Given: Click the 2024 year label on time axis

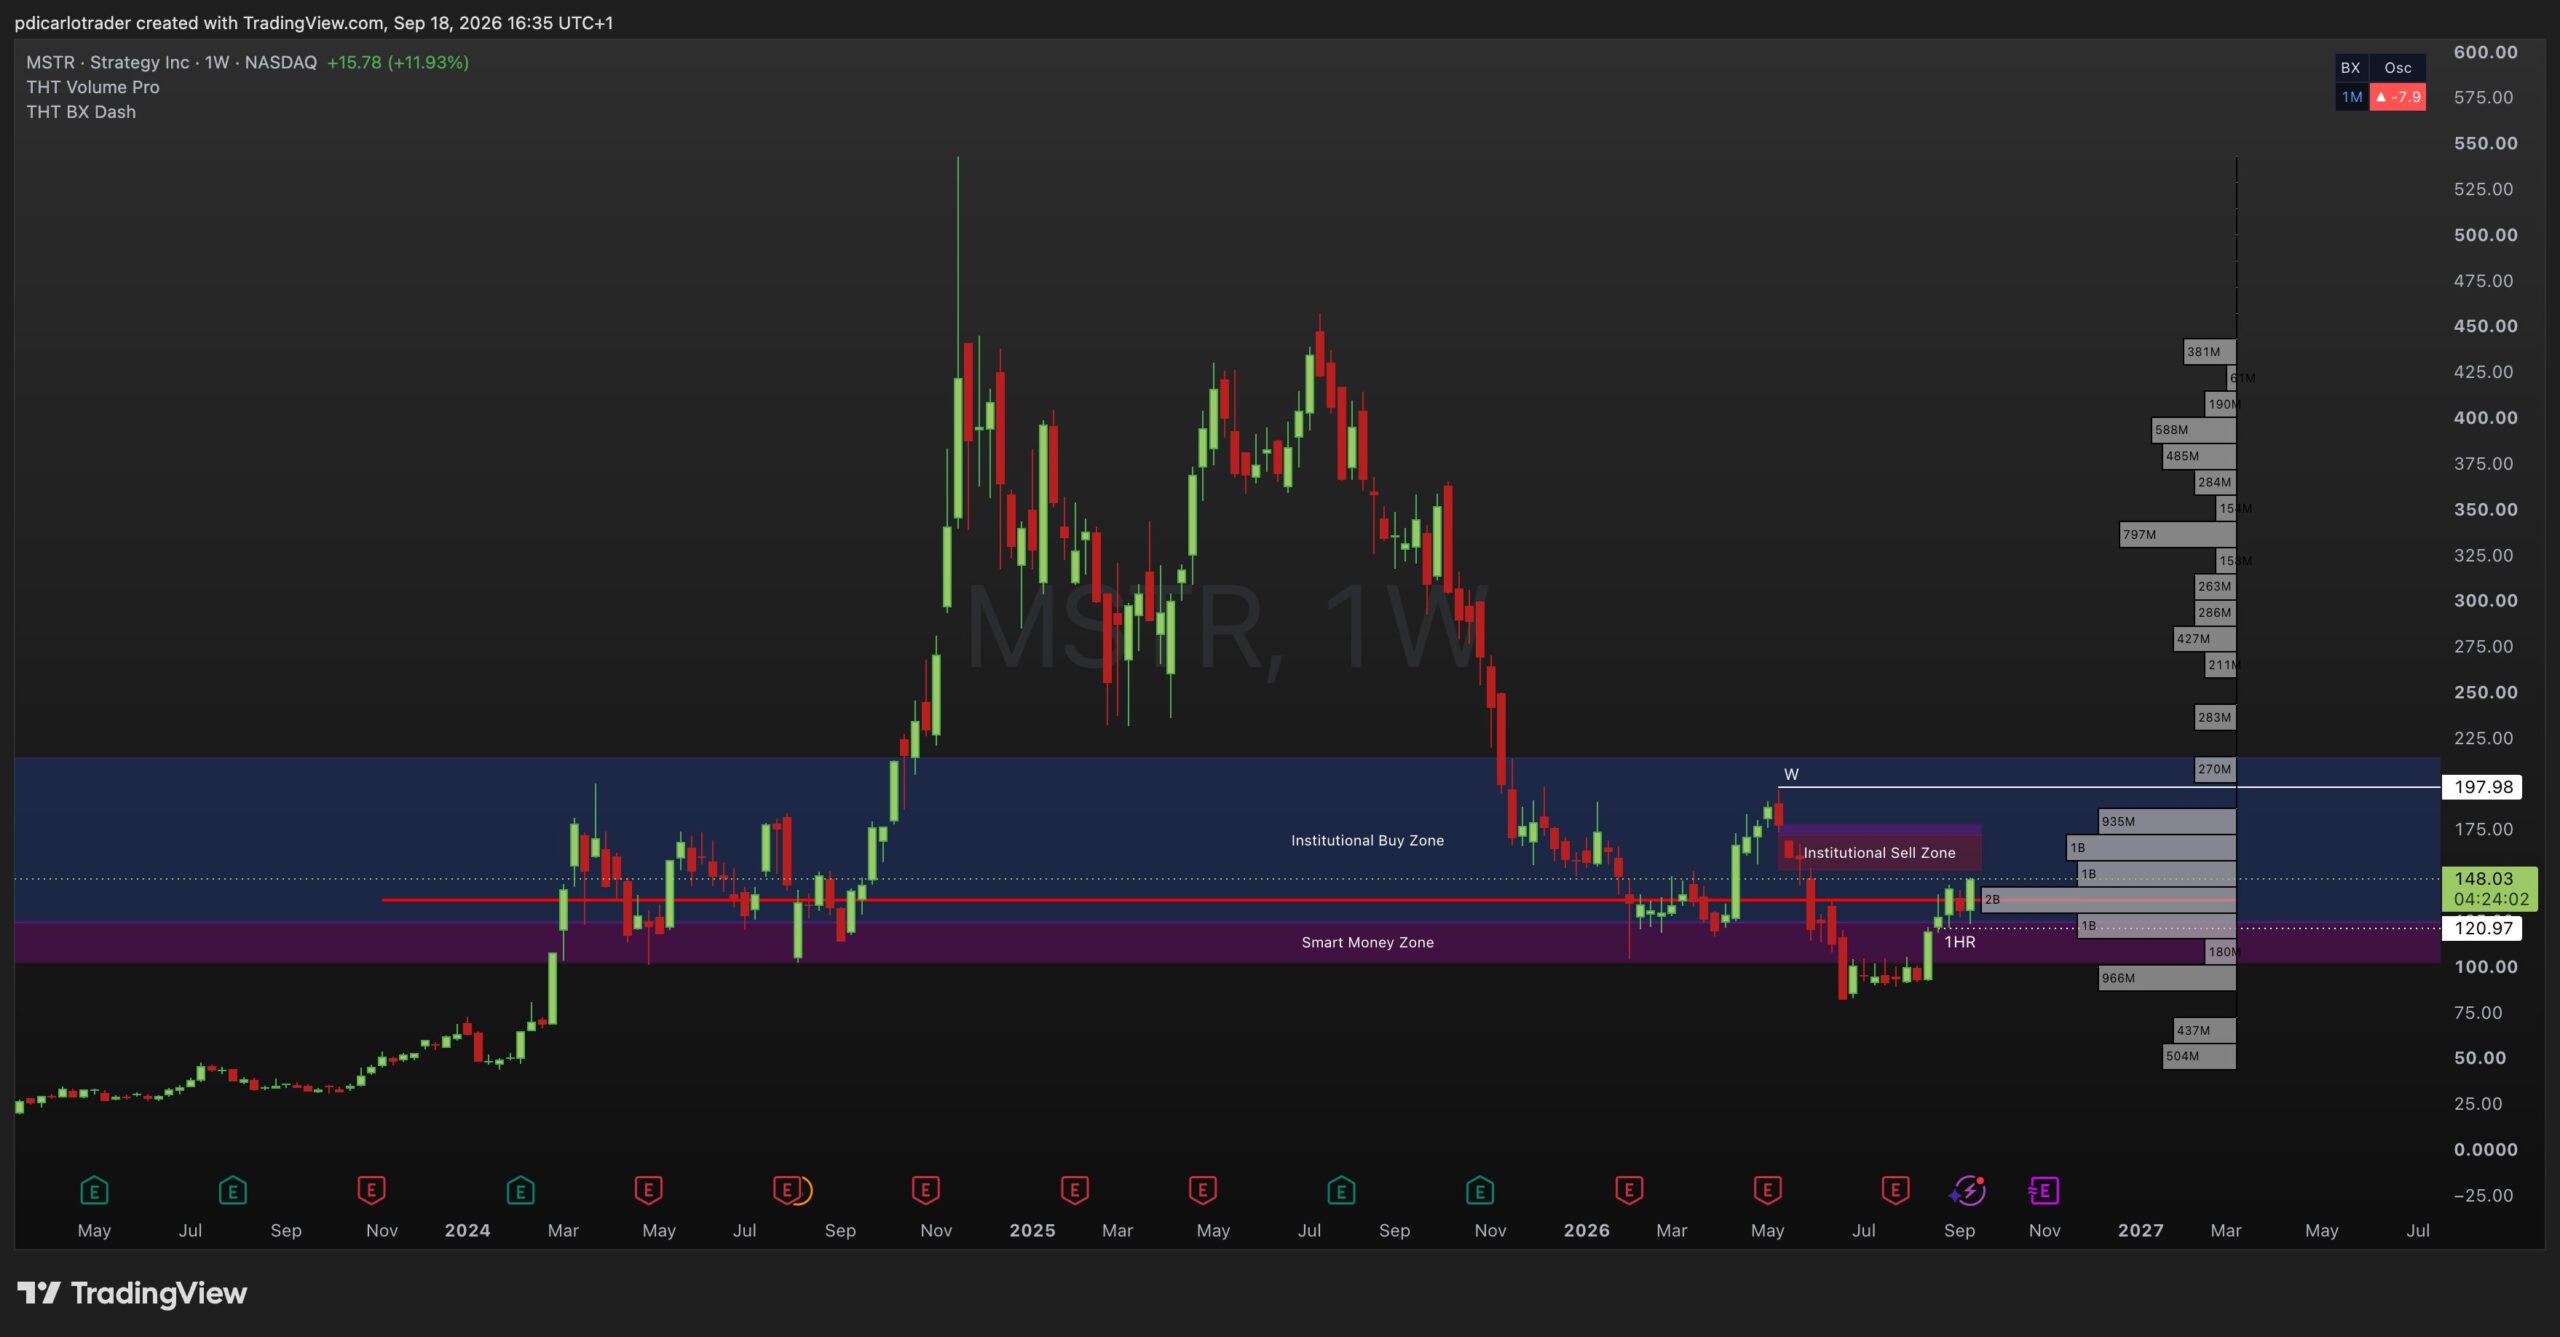Looking at the screenshot, I should [x=467, y=1231].
